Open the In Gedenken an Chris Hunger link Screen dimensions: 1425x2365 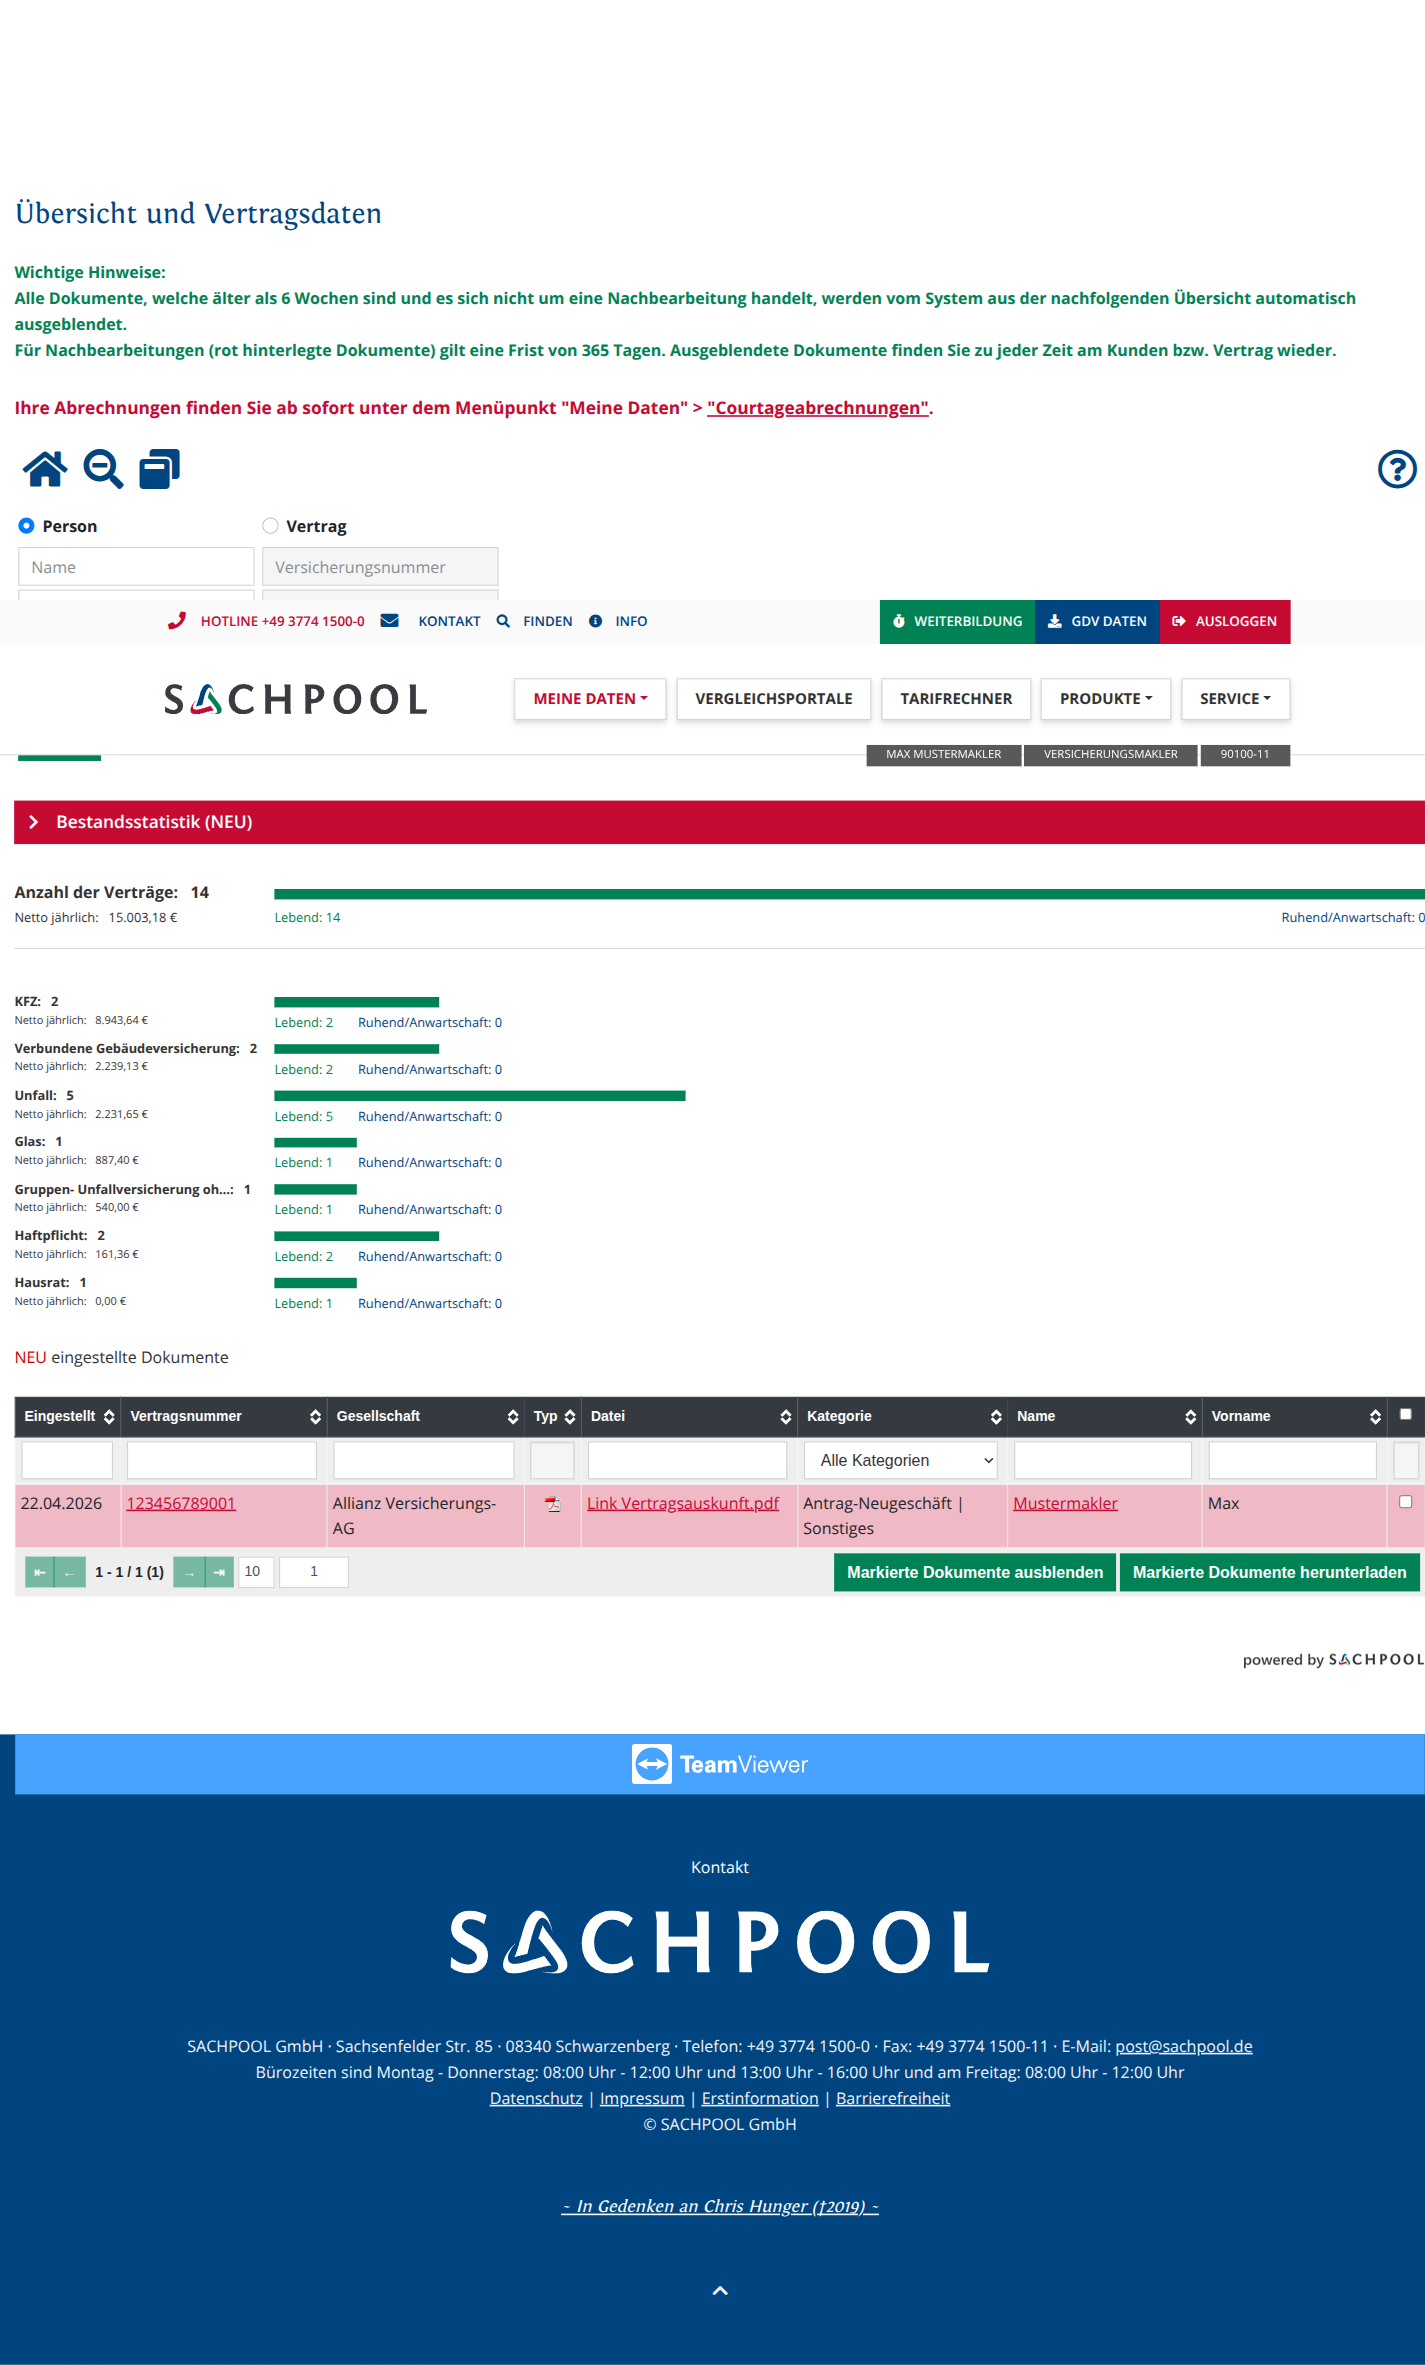tap(720, 2207)
